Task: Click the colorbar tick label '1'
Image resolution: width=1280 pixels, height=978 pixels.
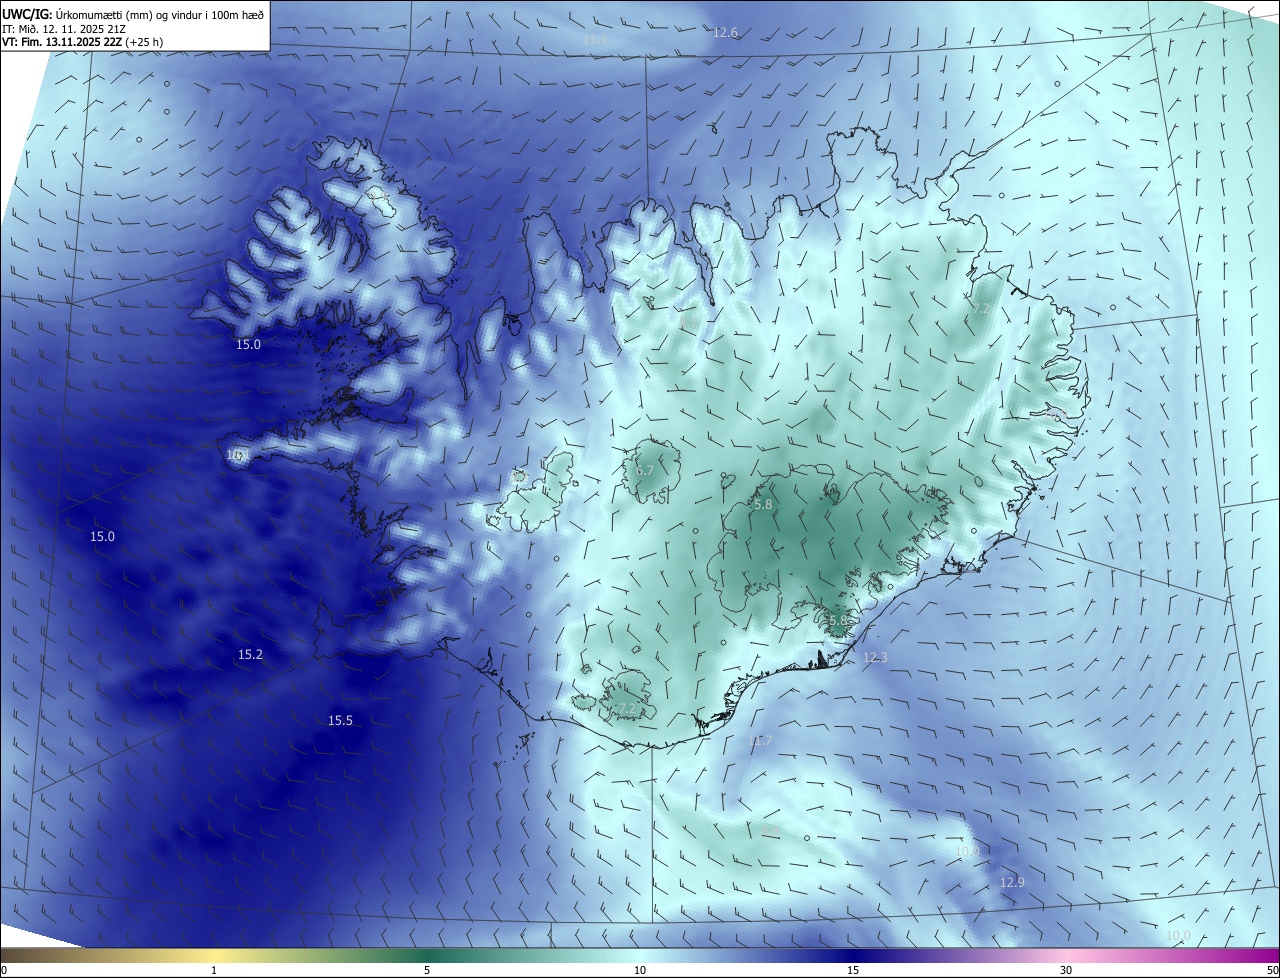Action: coord(214,970)
